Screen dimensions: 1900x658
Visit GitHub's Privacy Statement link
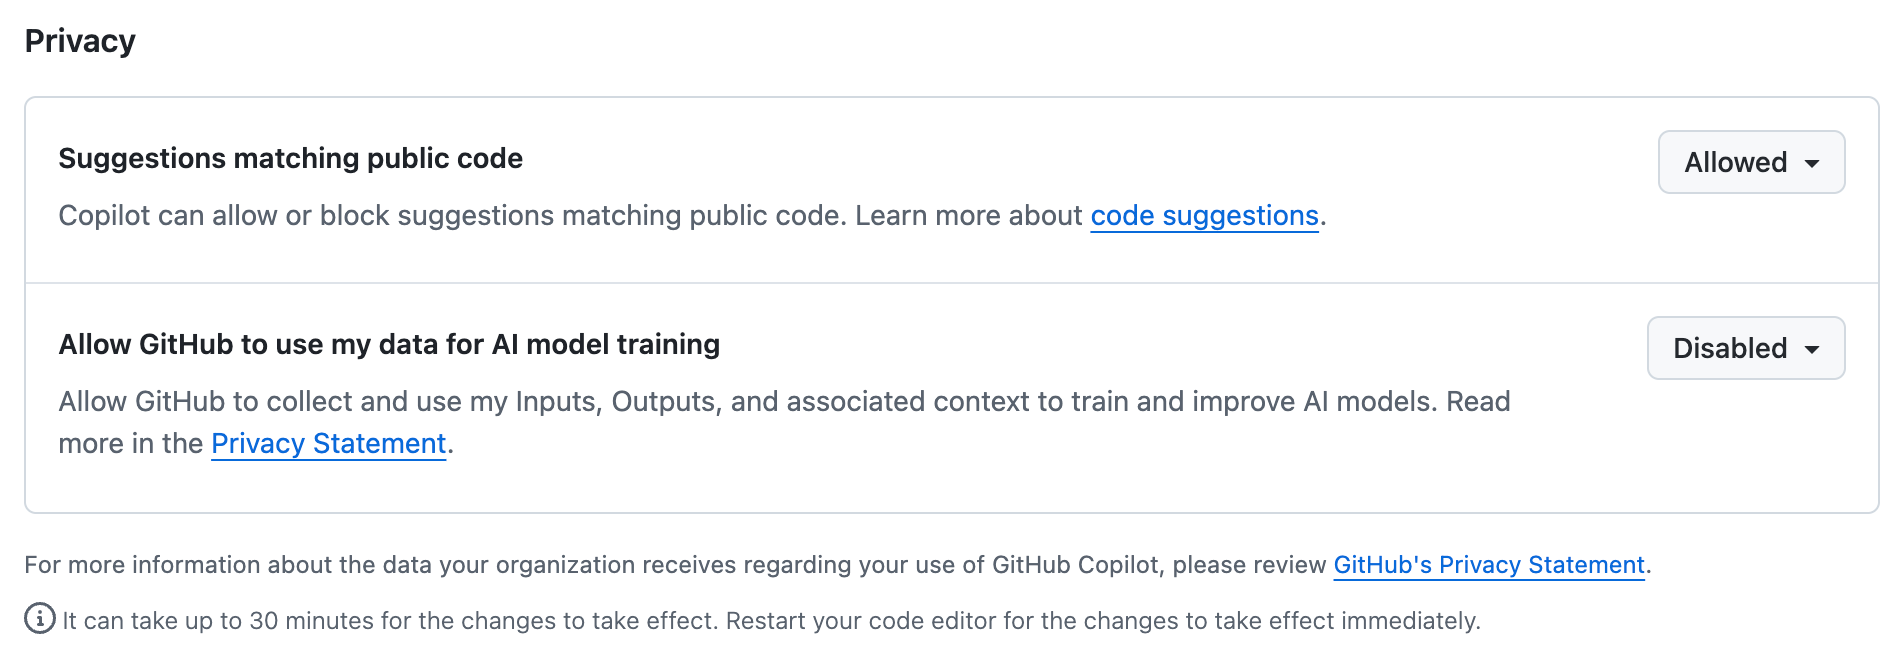pyautogui.click(x=1489, y=565)
